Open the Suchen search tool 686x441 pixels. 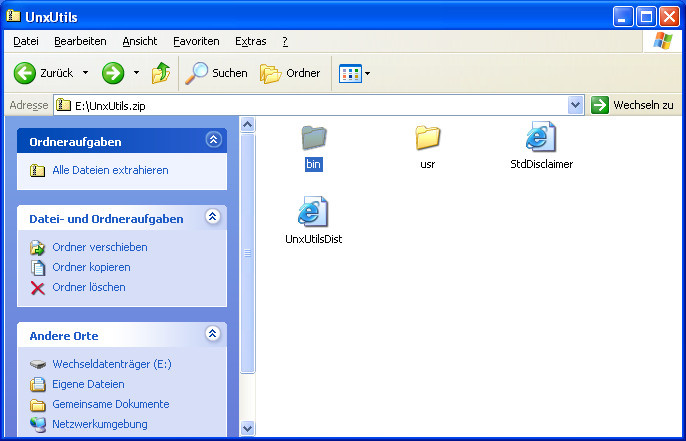point(216,73)
